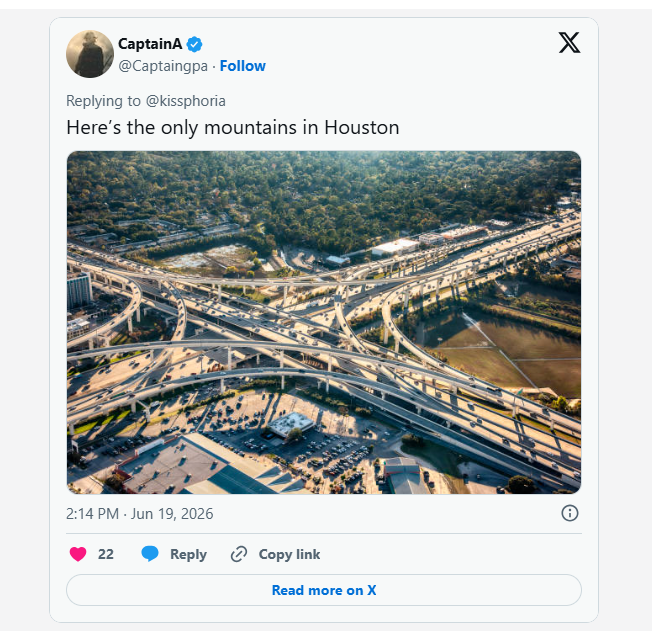Click the @Captaingpa handle
Screen dimensions: 652x642
[x=163, y=66]
